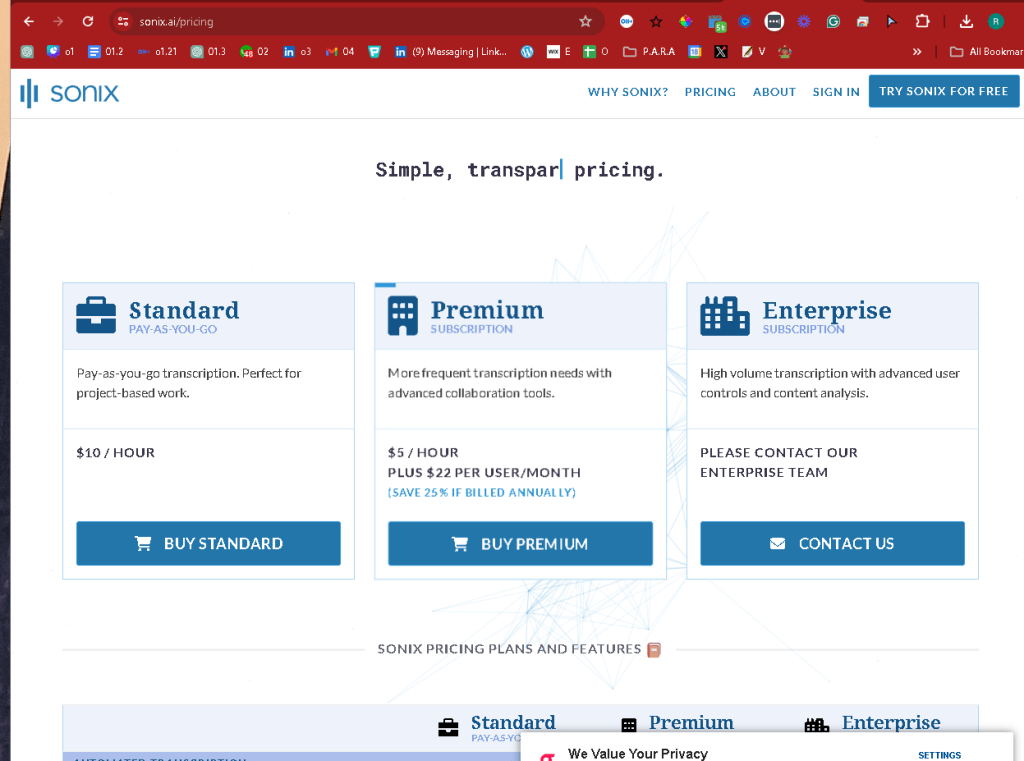The height and width of the screenshot is (761, 1024).
Task: Open the X (Twitter) bookmark
Action: 721,52
